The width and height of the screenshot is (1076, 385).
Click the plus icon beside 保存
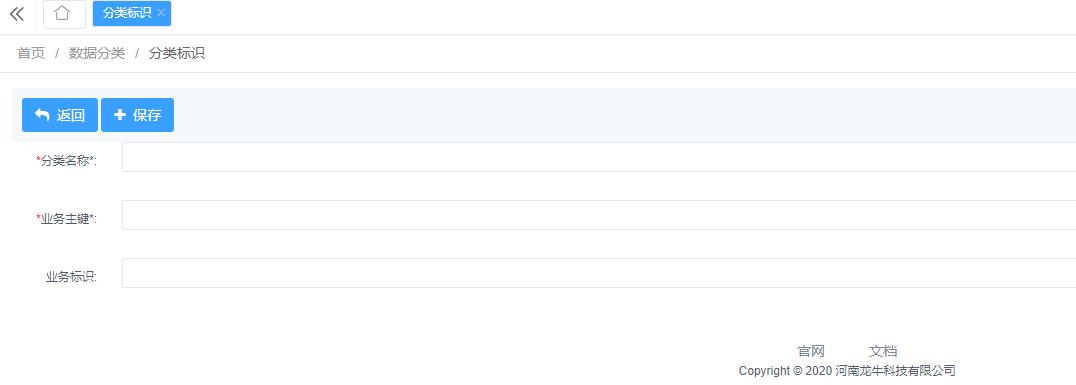(119, 115)
